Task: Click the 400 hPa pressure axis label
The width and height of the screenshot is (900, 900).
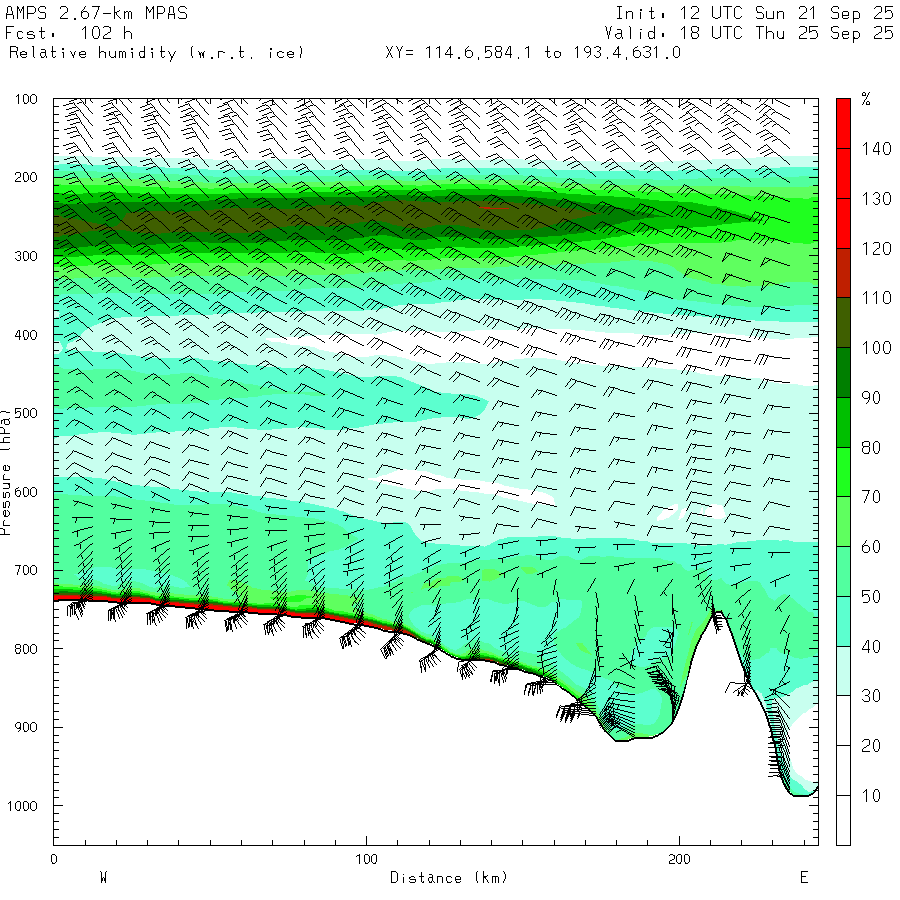Action: click(26, 335)
